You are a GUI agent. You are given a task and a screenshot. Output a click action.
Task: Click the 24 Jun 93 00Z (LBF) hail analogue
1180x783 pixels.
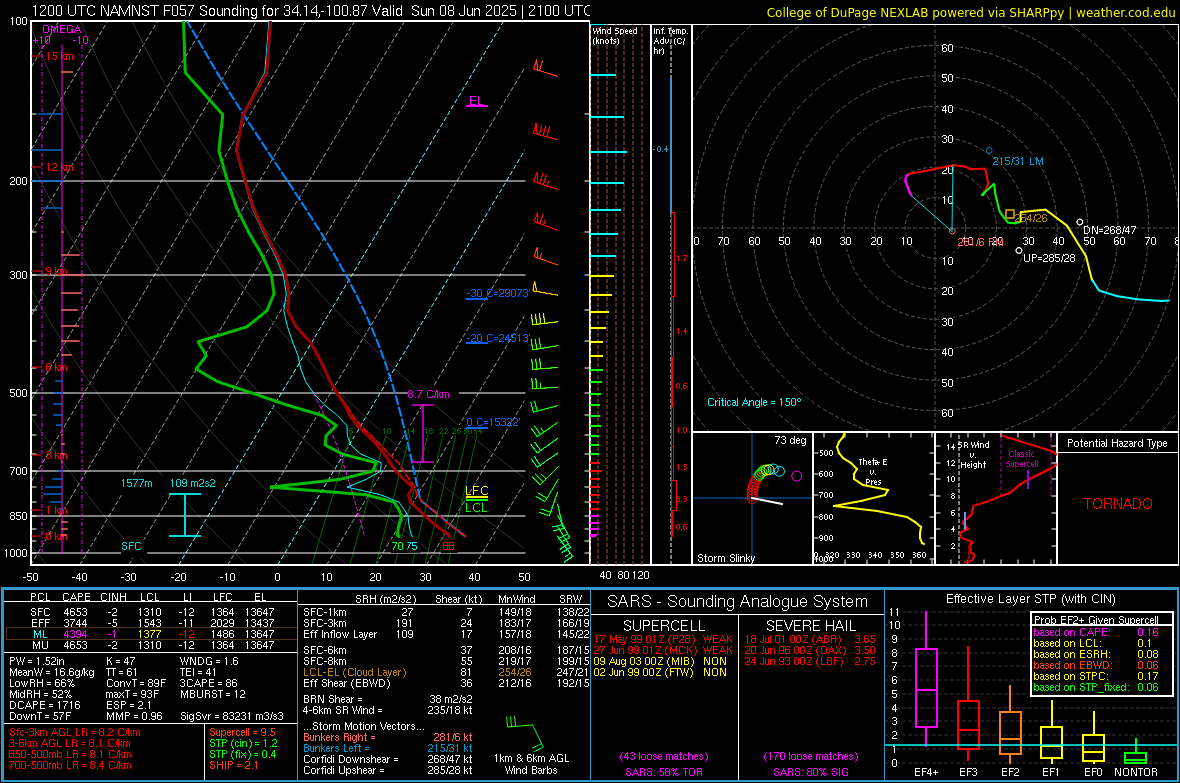(x=810, y=661)
